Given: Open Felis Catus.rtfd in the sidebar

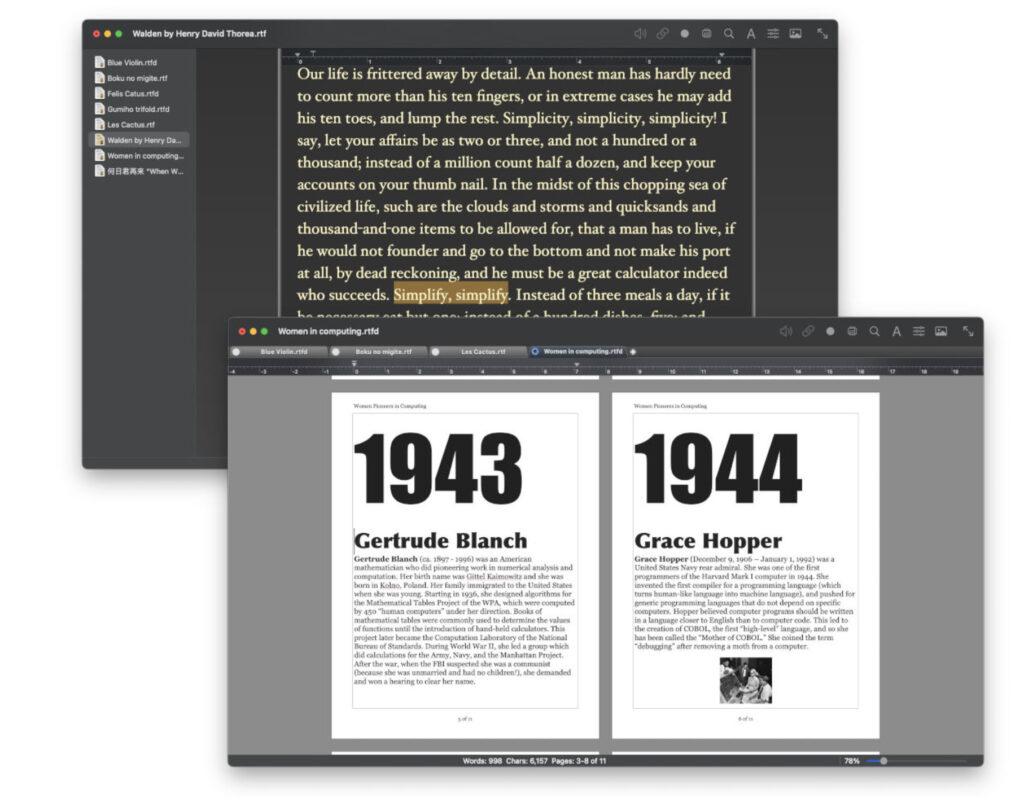Looking at the screenshot, I should point(133,93).
